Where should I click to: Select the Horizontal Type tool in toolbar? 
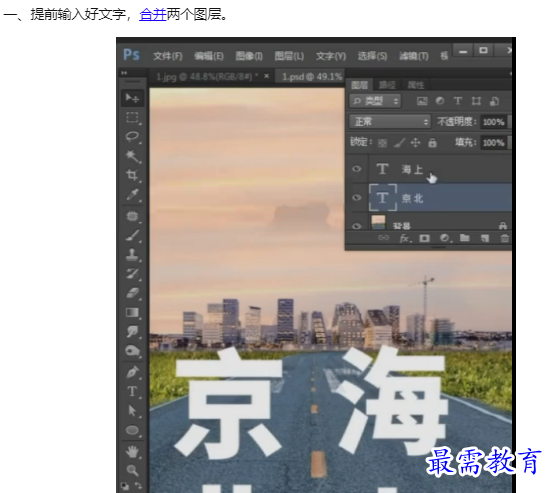point(132,391)
